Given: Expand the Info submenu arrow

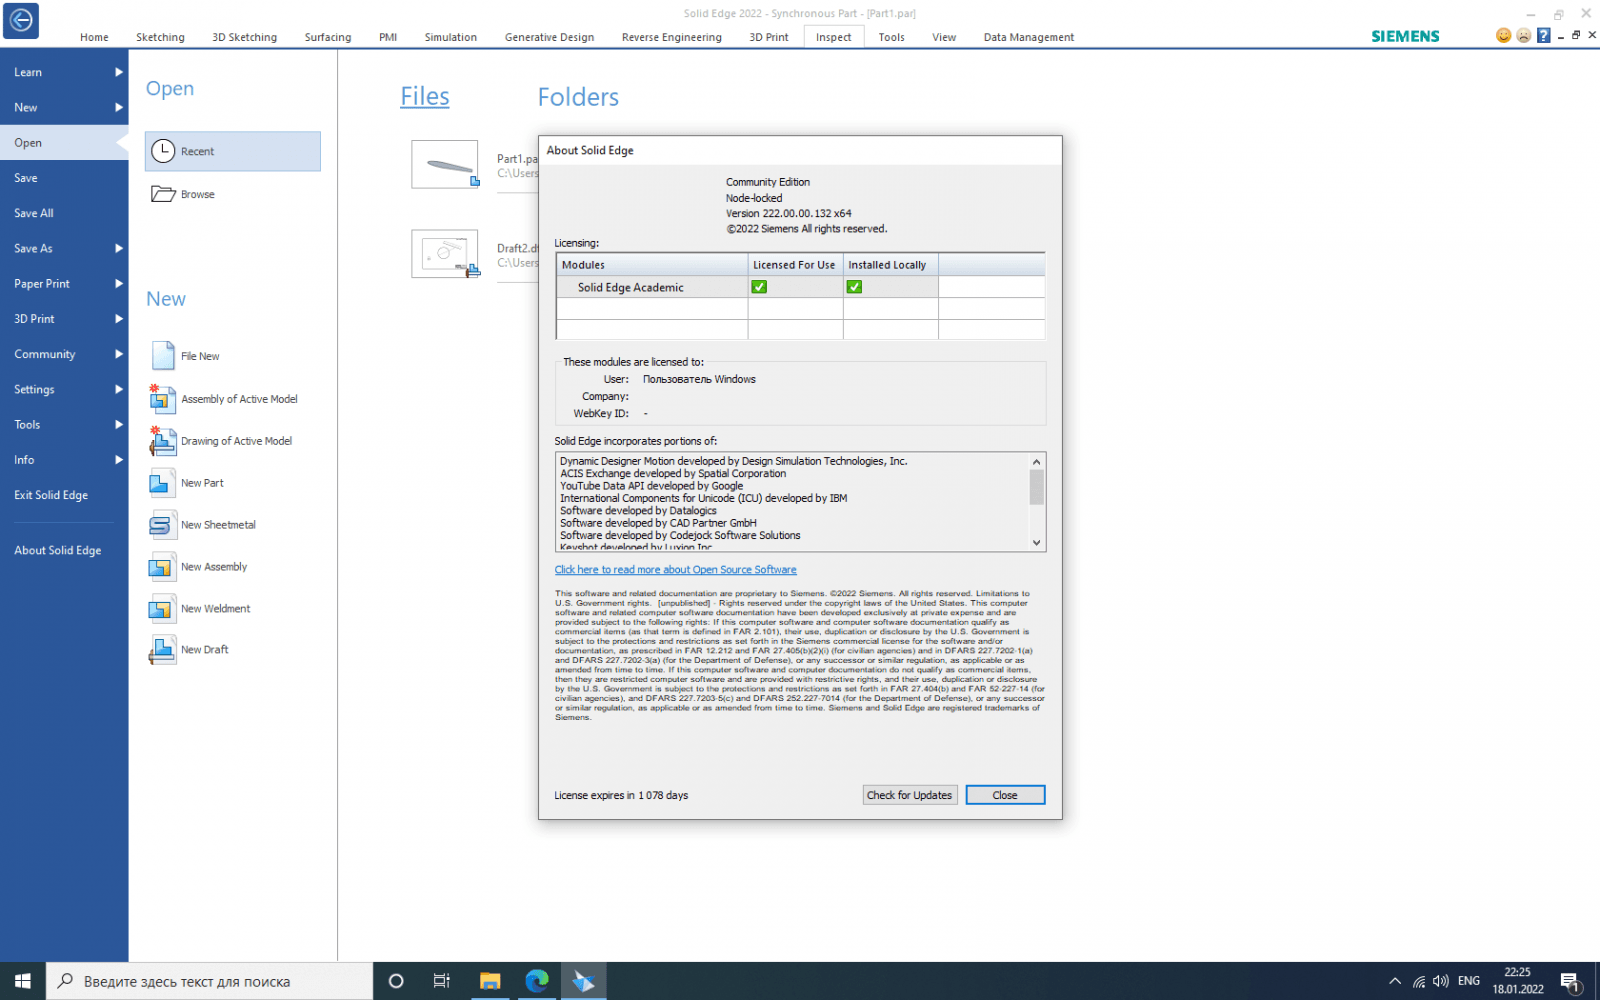Looking at the screenshot, I should pos(119,460).
